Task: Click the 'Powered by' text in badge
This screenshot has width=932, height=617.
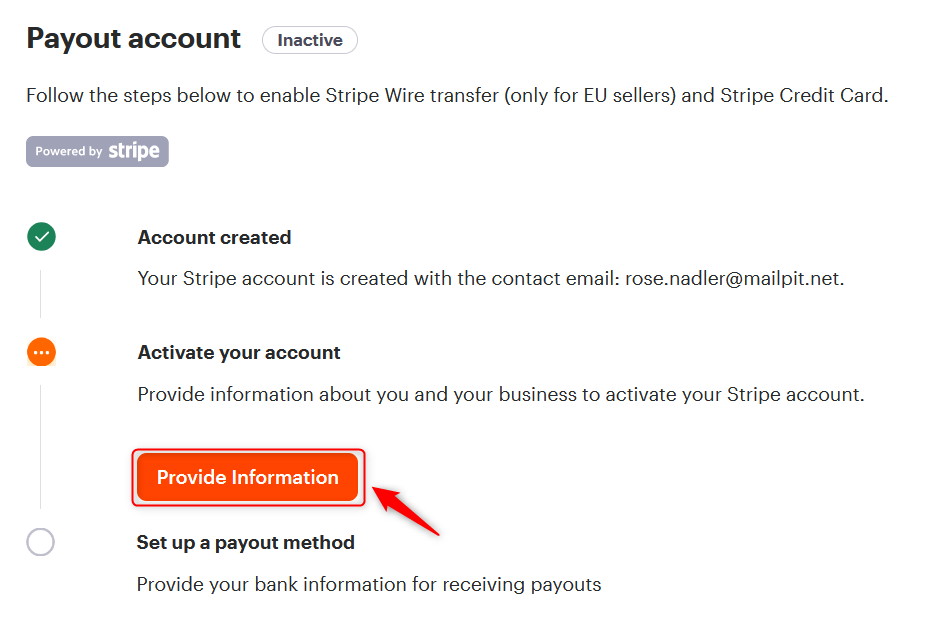Action: click(x=69, y=151)
